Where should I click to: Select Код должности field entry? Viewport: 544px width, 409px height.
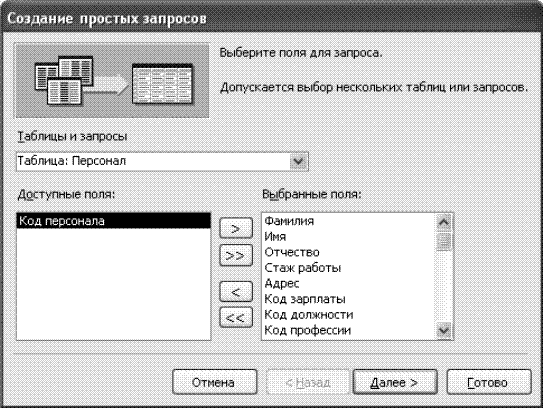click(309, 315)
